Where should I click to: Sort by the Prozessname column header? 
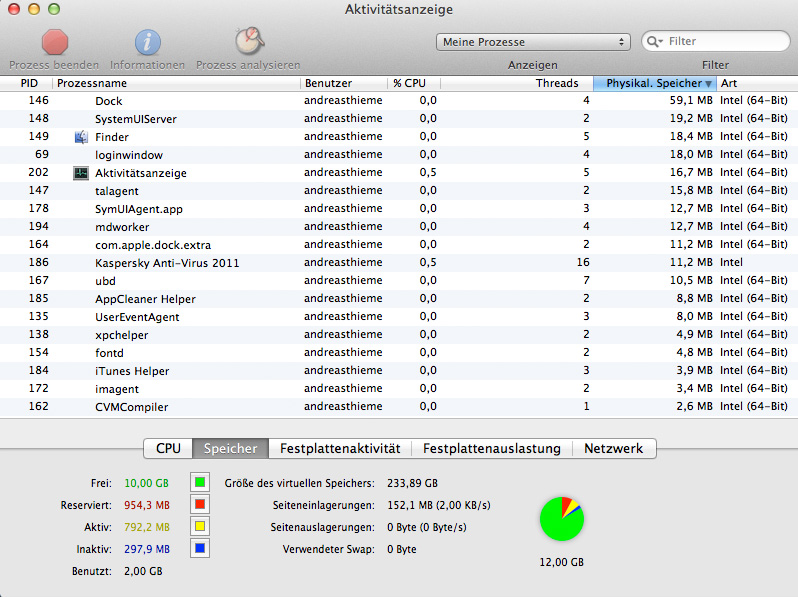click(x=176, y=83)
